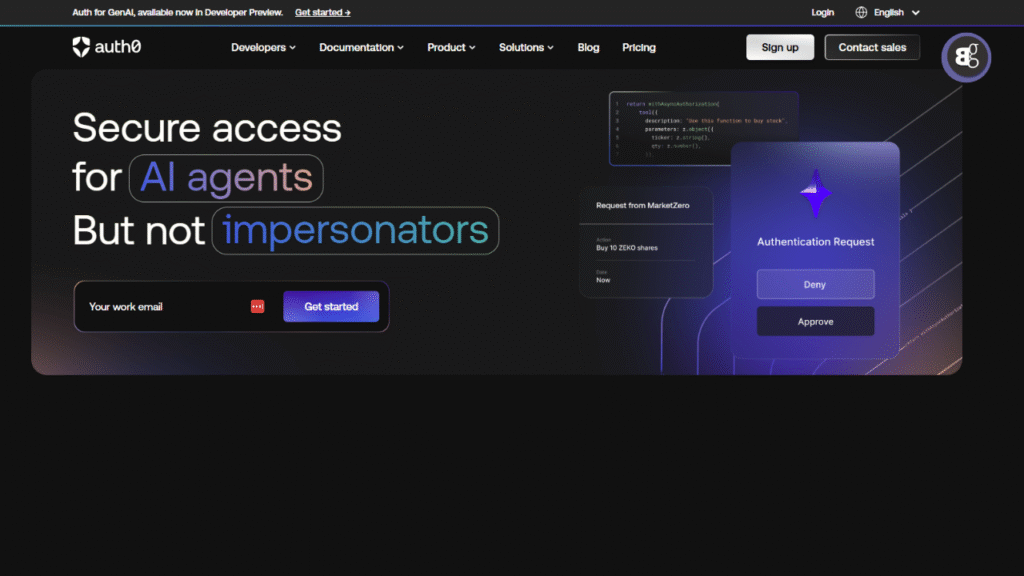Screen dimensions: 1024x576
Task: Click the Auth0 shield logo
Action: pos(81,46)
